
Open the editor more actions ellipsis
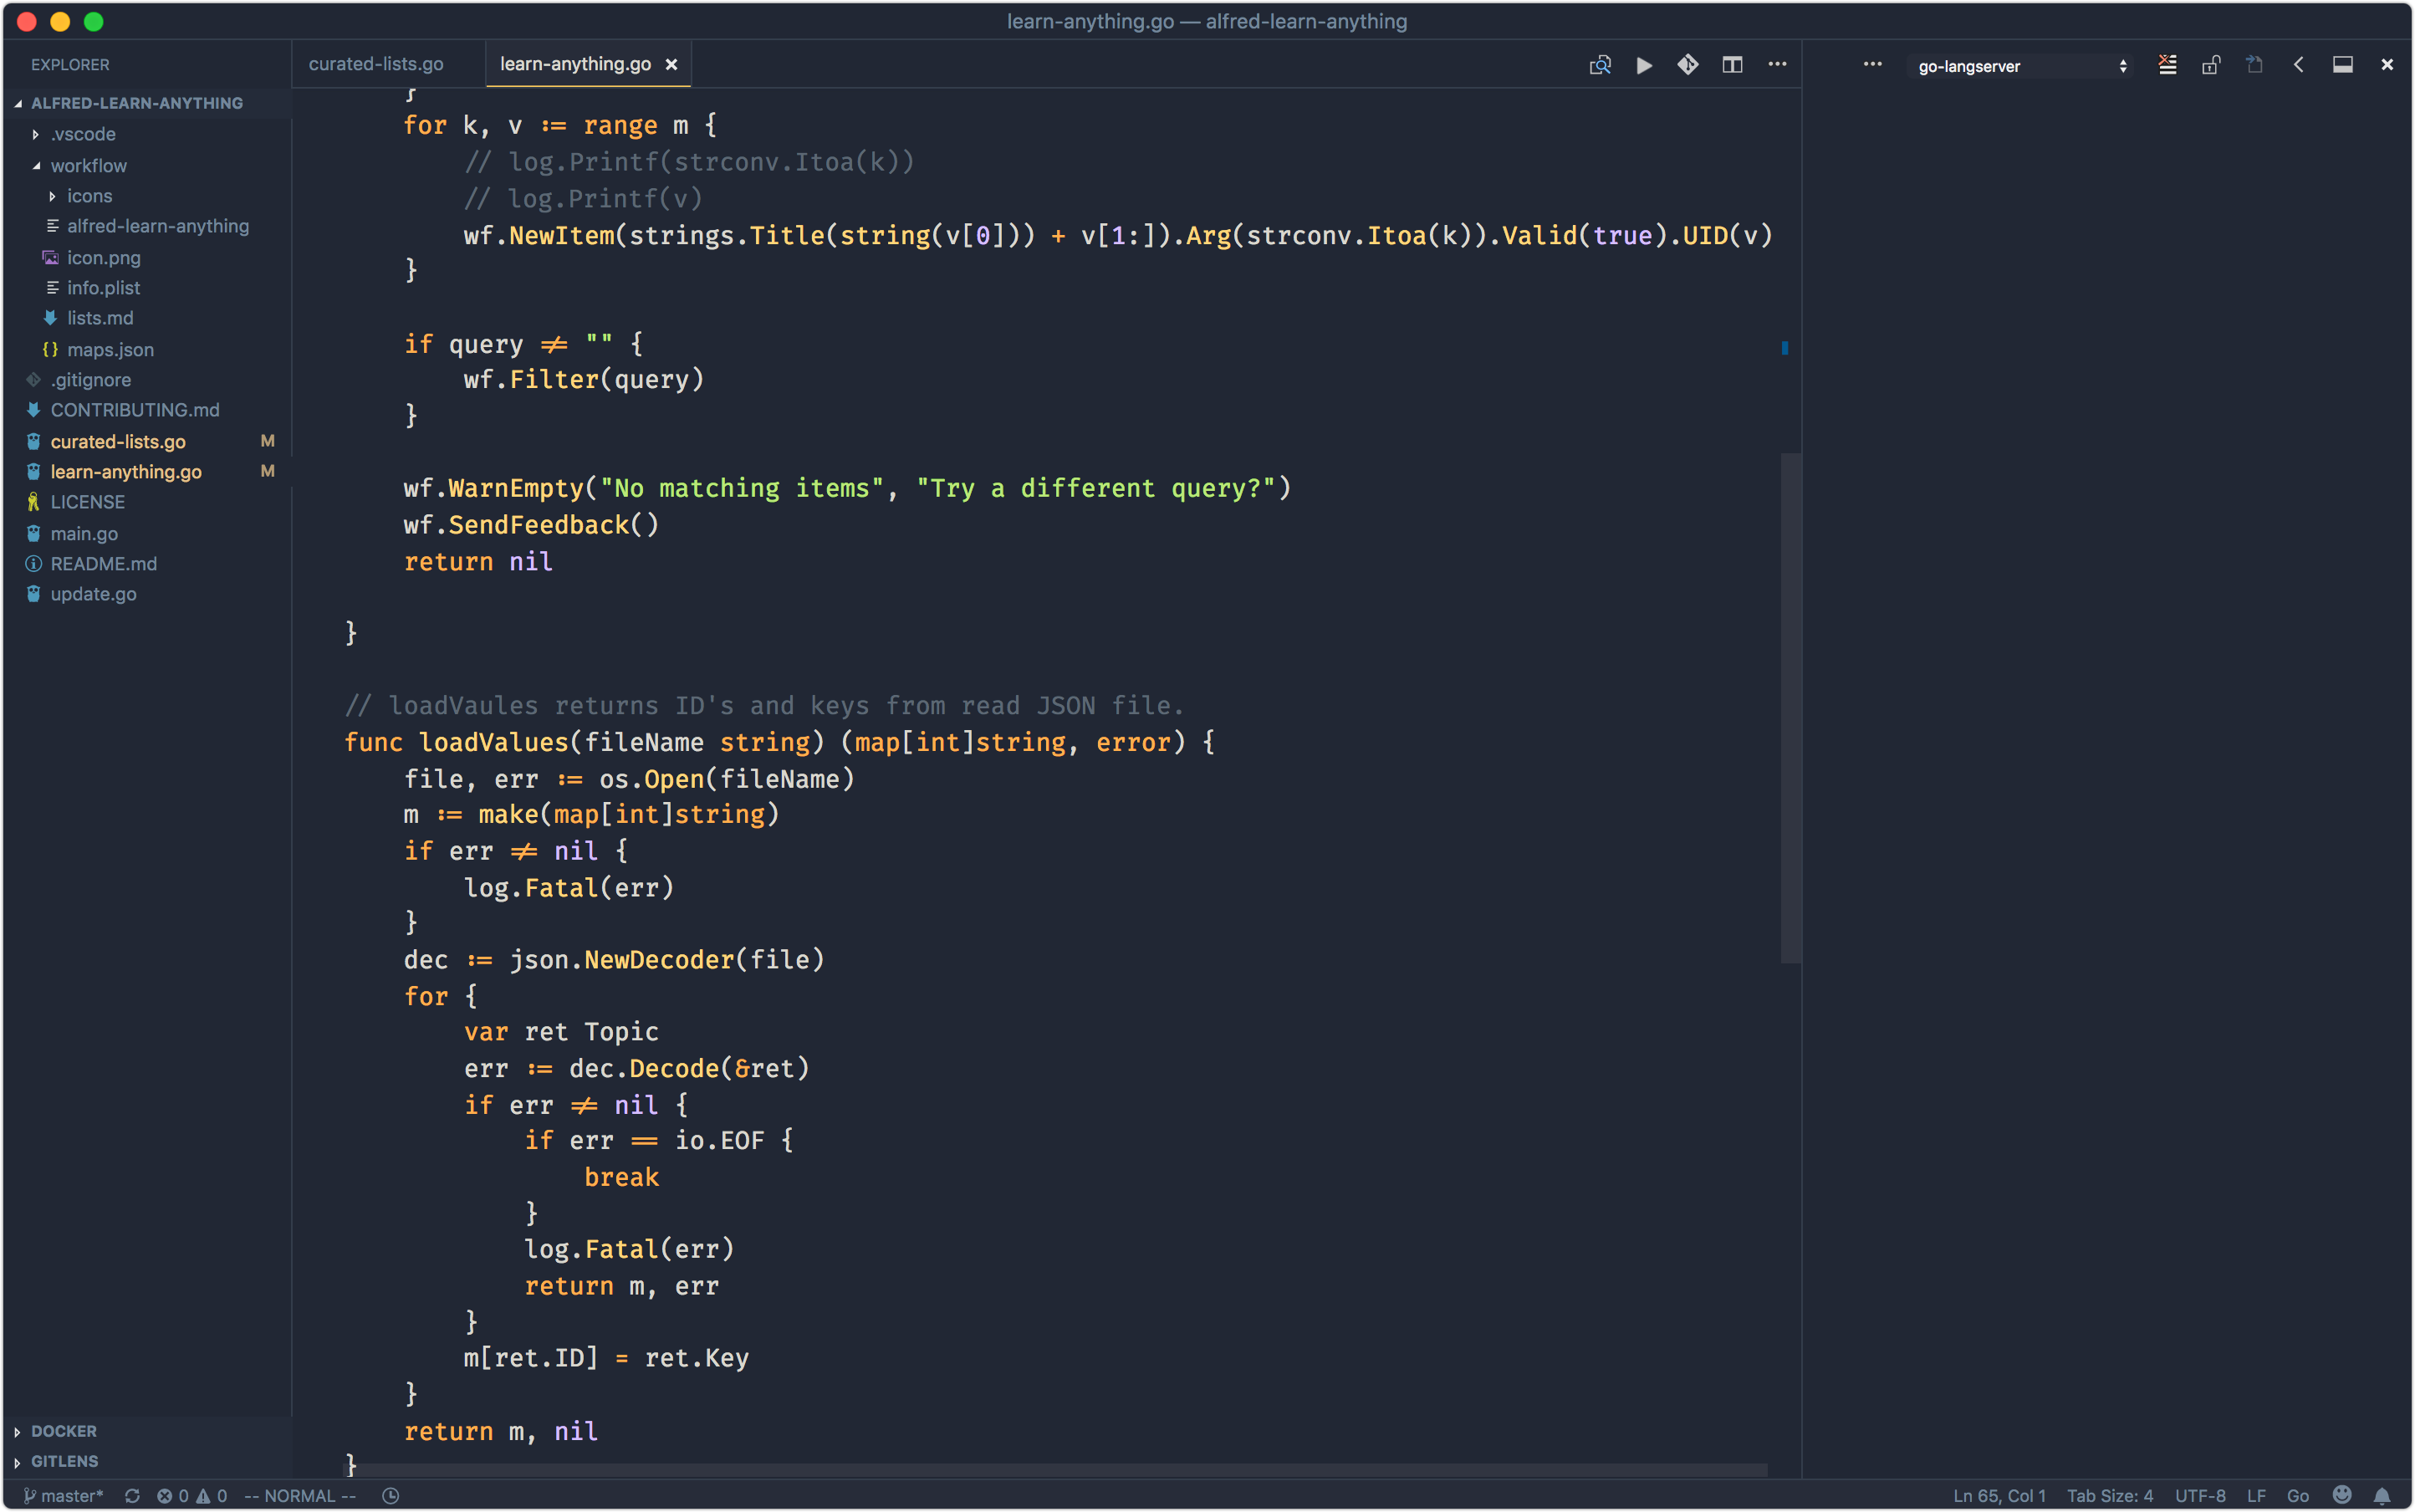point(1777,65)
